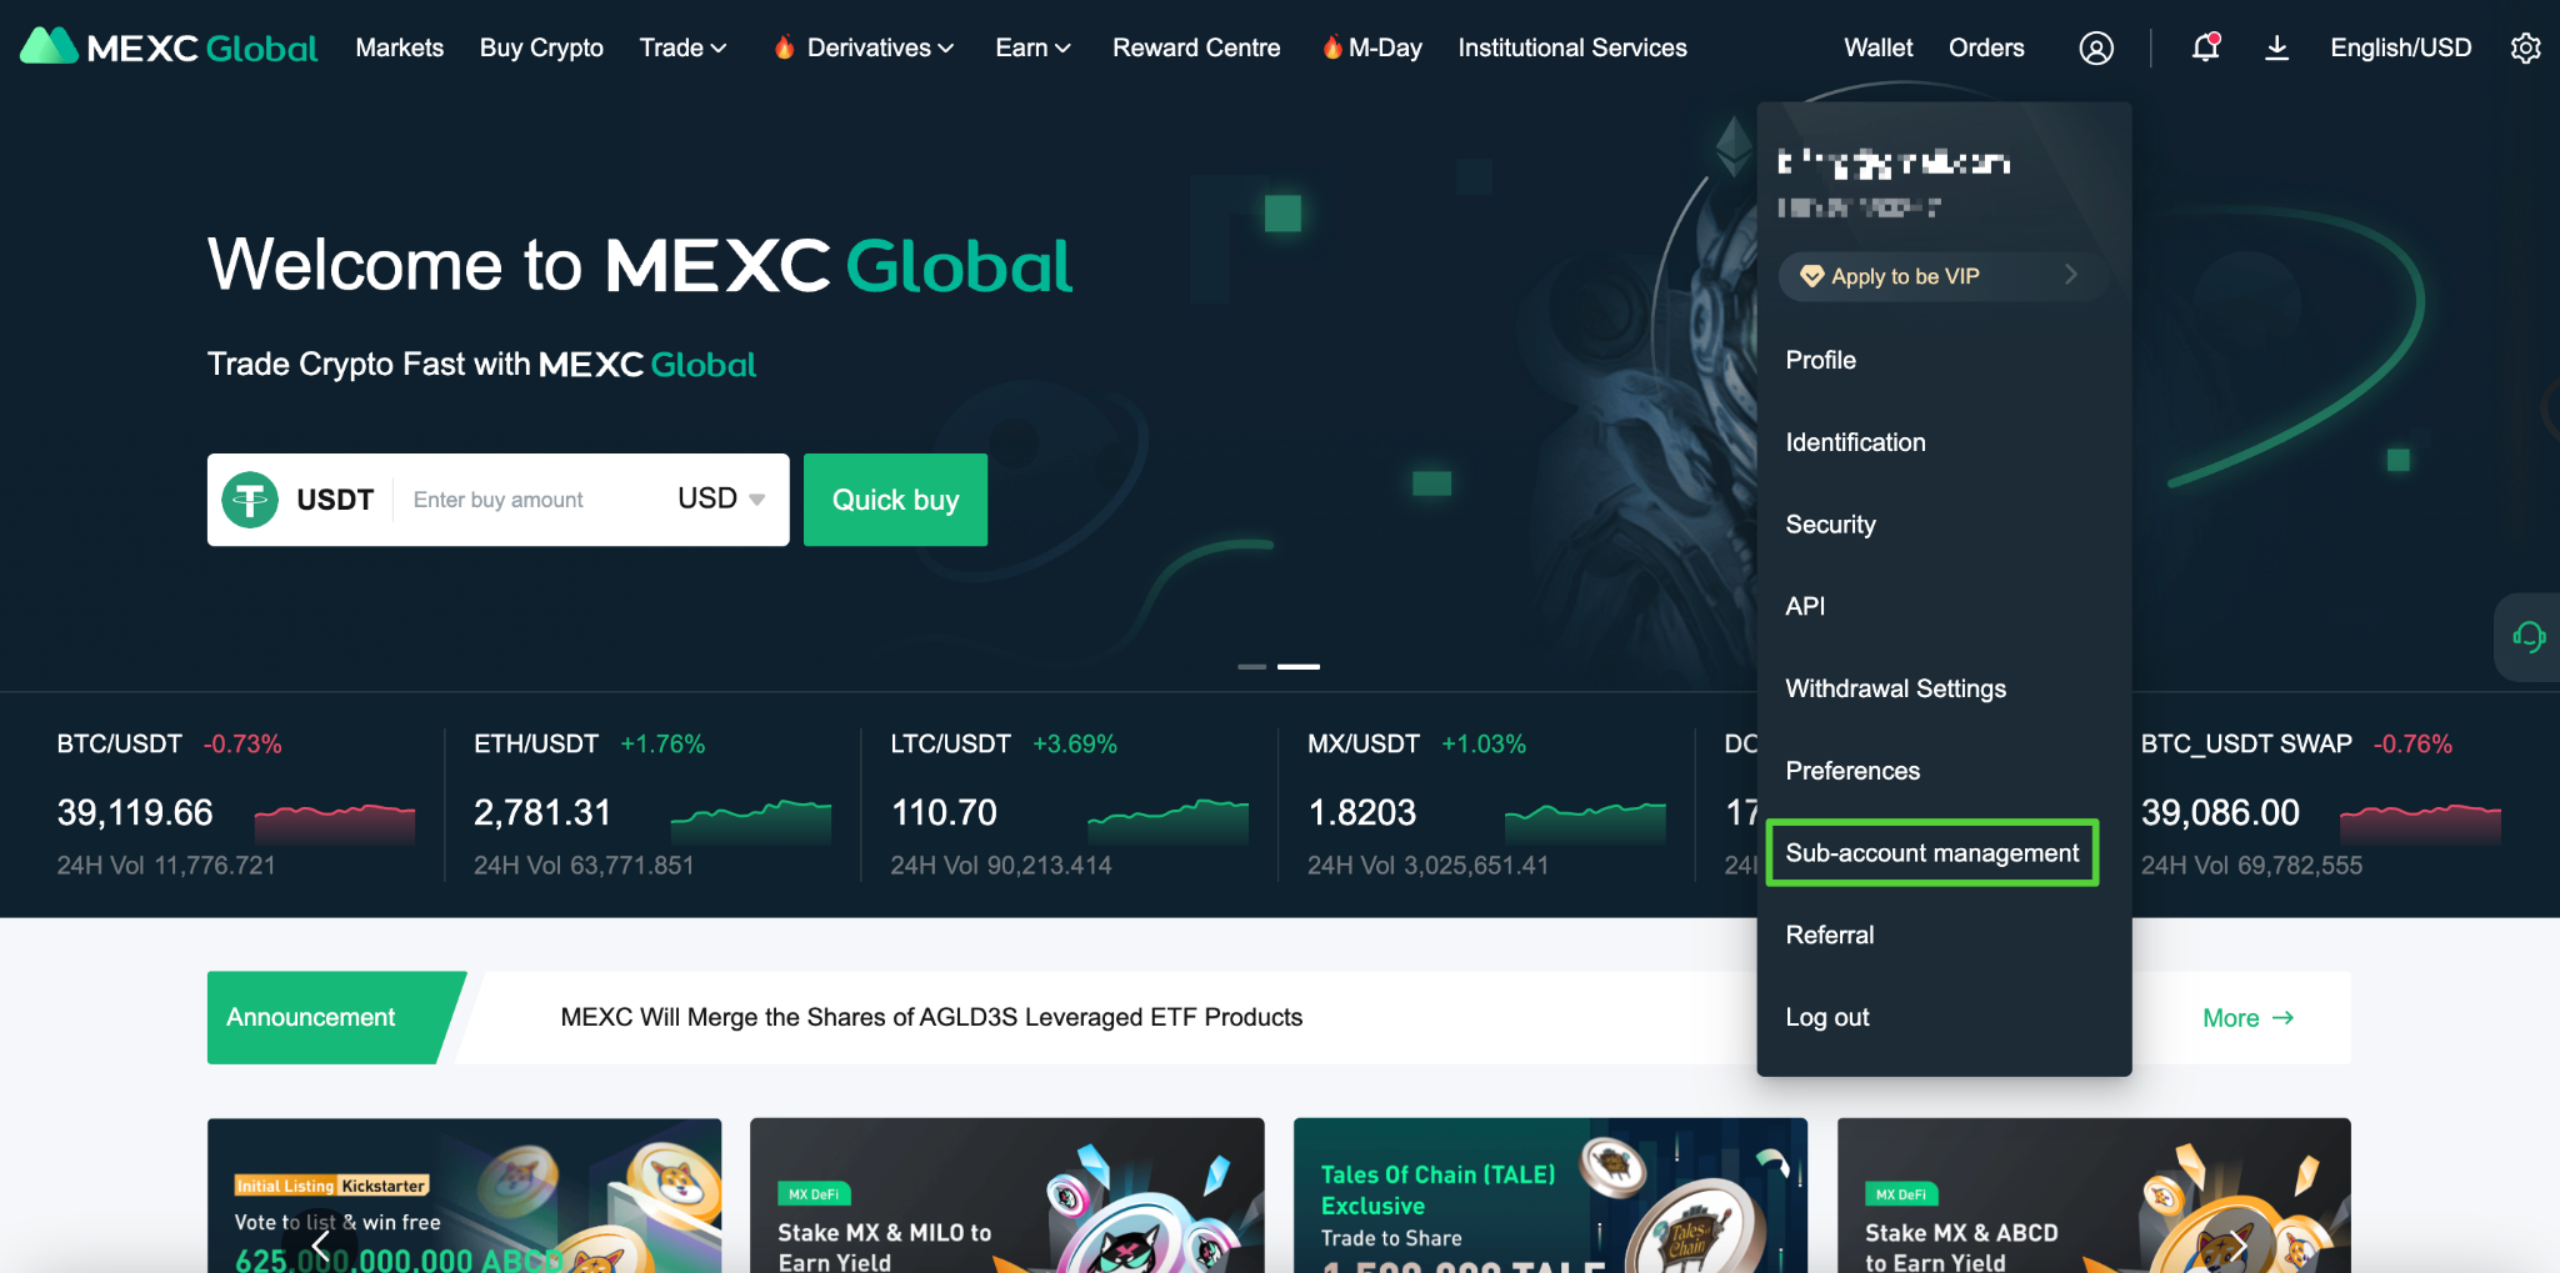This screenshot has height=1273, width=2560.
Task: Open the notifications bell icon
Action: tap(2205, 47)
